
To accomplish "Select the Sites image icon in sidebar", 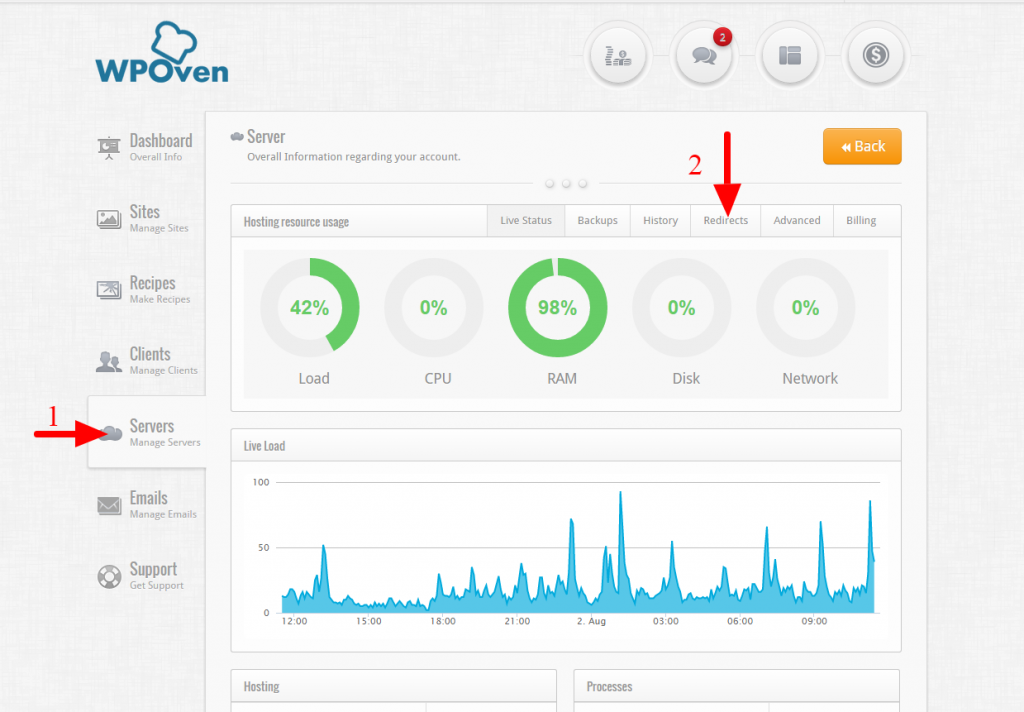I will [x=109, y=219].
